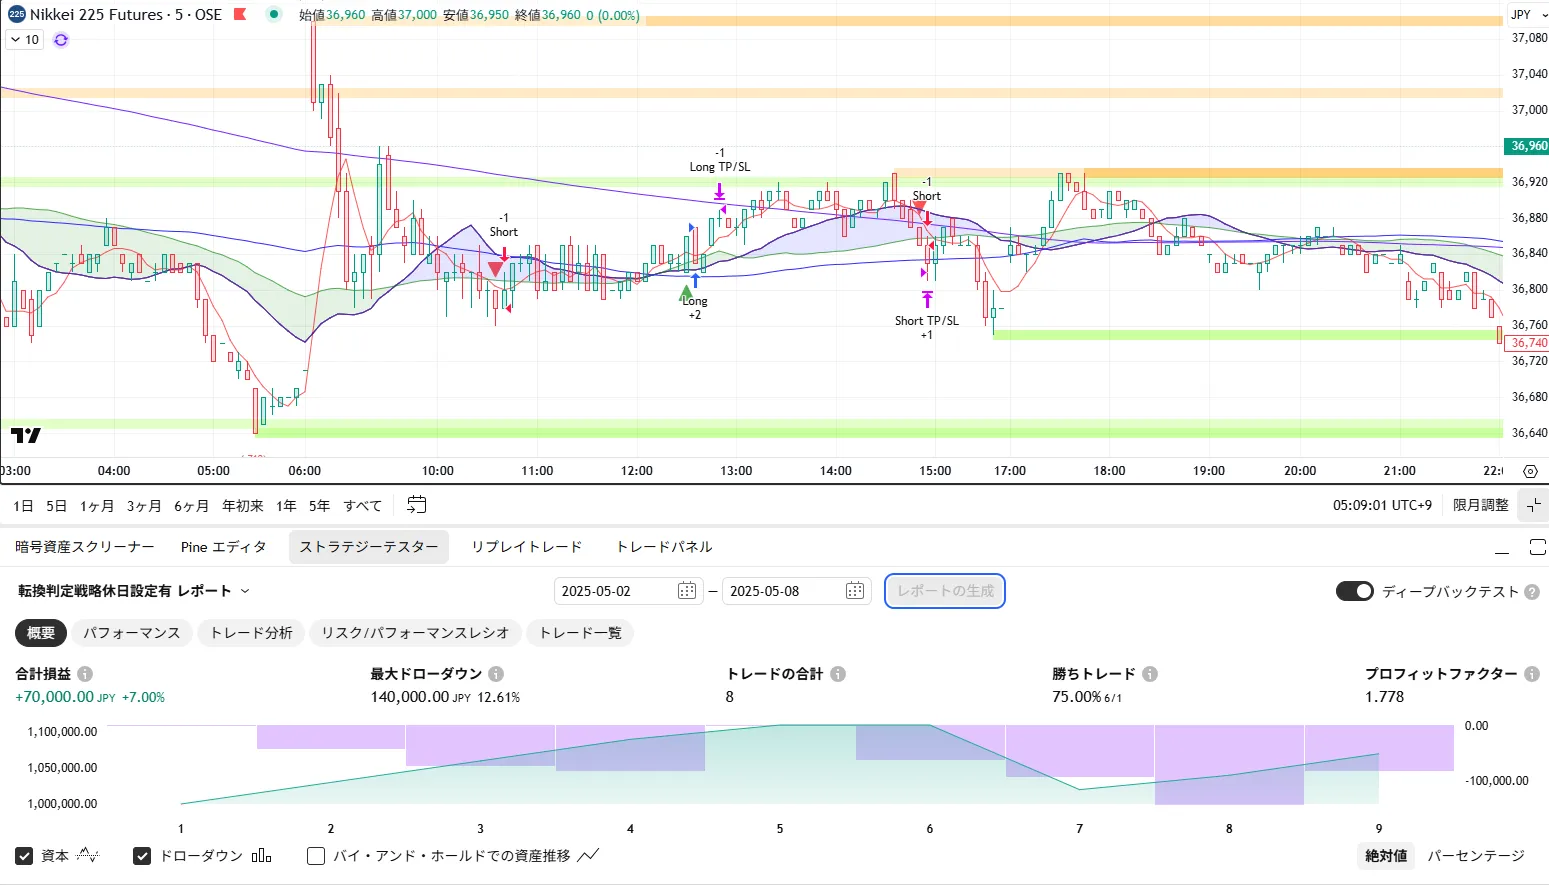Click the info icon beside 勝ちトレード
The image size is (1549, 885).
coord(1150,674)
